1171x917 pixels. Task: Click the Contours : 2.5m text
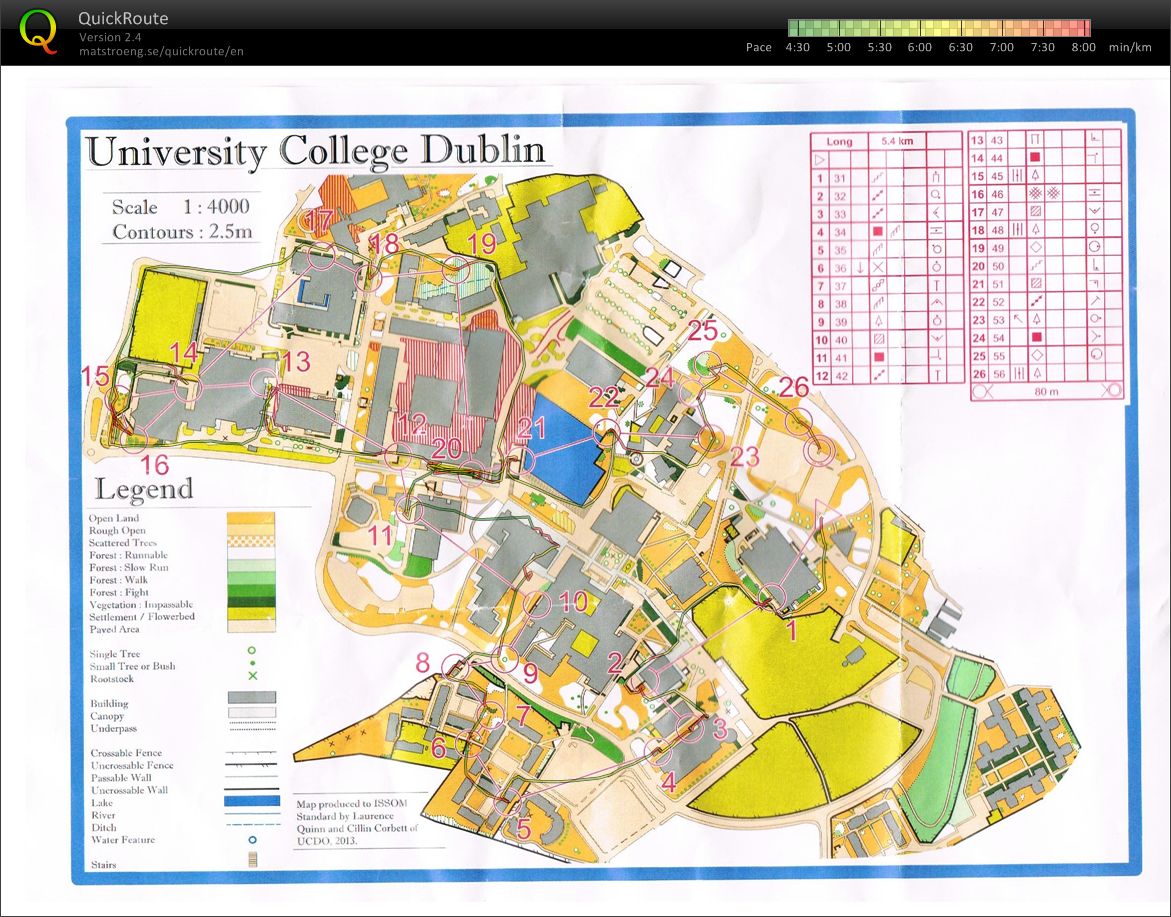tap(183, 231)
